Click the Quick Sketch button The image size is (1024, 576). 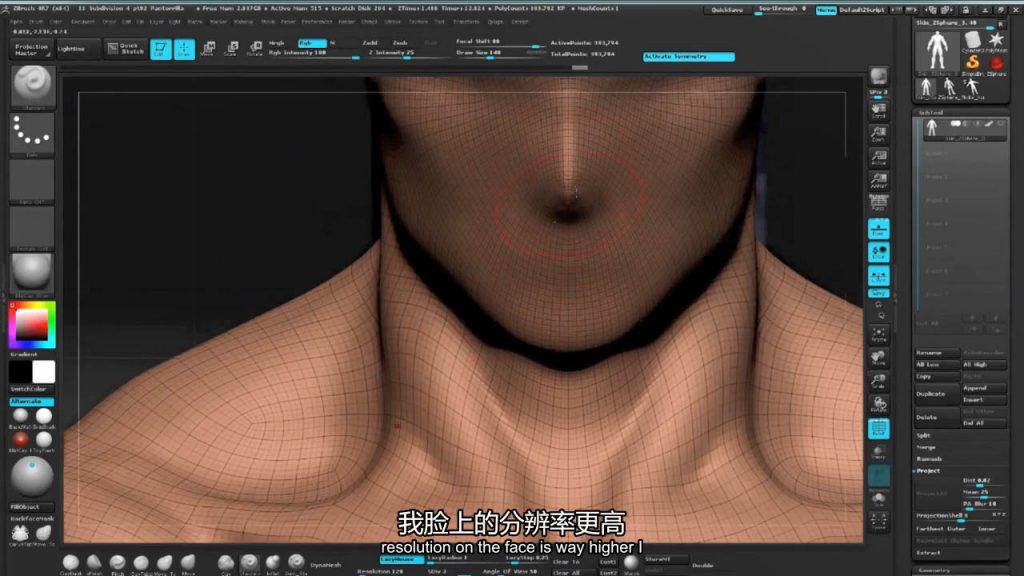(x=125, y=49)
